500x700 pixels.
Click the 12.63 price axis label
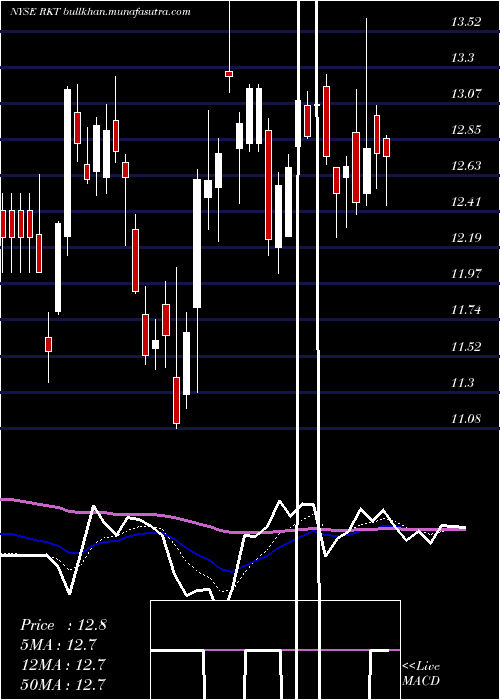pos(466,166)
